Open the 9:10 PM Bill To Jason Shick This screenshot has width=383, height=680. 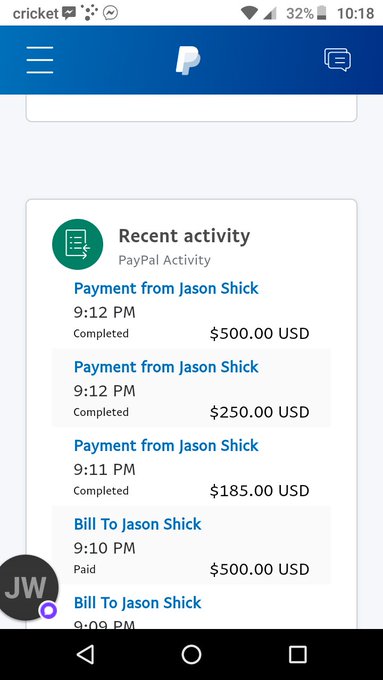(191, 545)
